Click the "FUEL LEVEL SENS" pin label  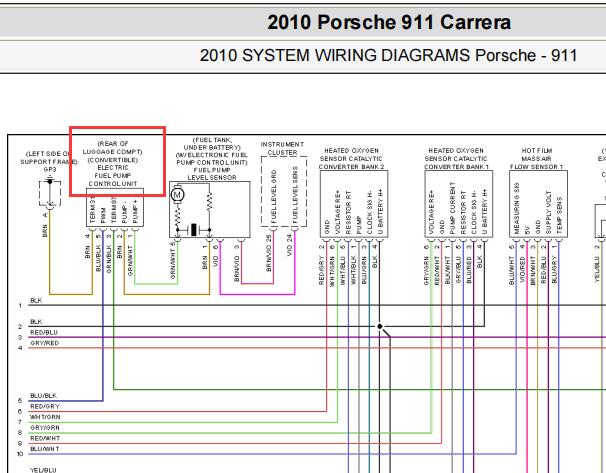tap(295, 195)
